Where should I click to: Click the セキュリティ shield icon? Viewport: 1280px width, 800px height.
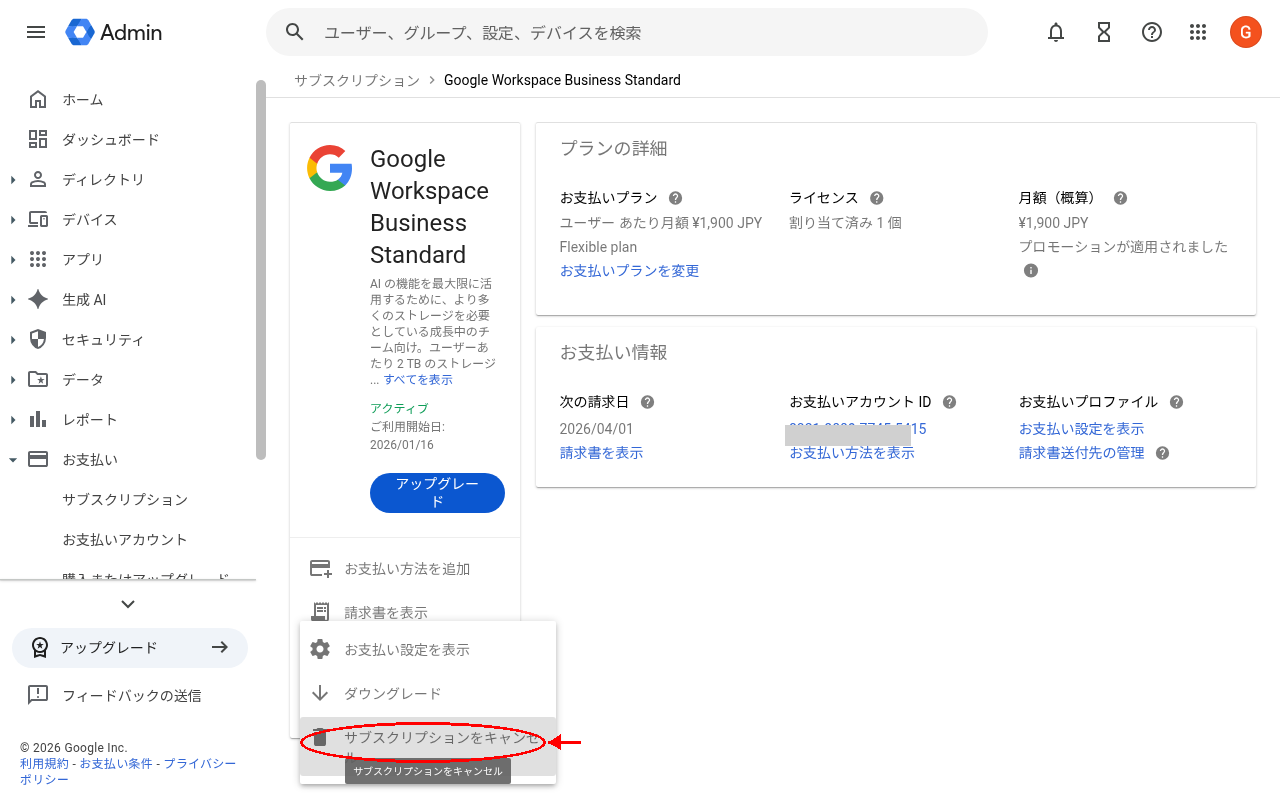[x=40, y=339]
